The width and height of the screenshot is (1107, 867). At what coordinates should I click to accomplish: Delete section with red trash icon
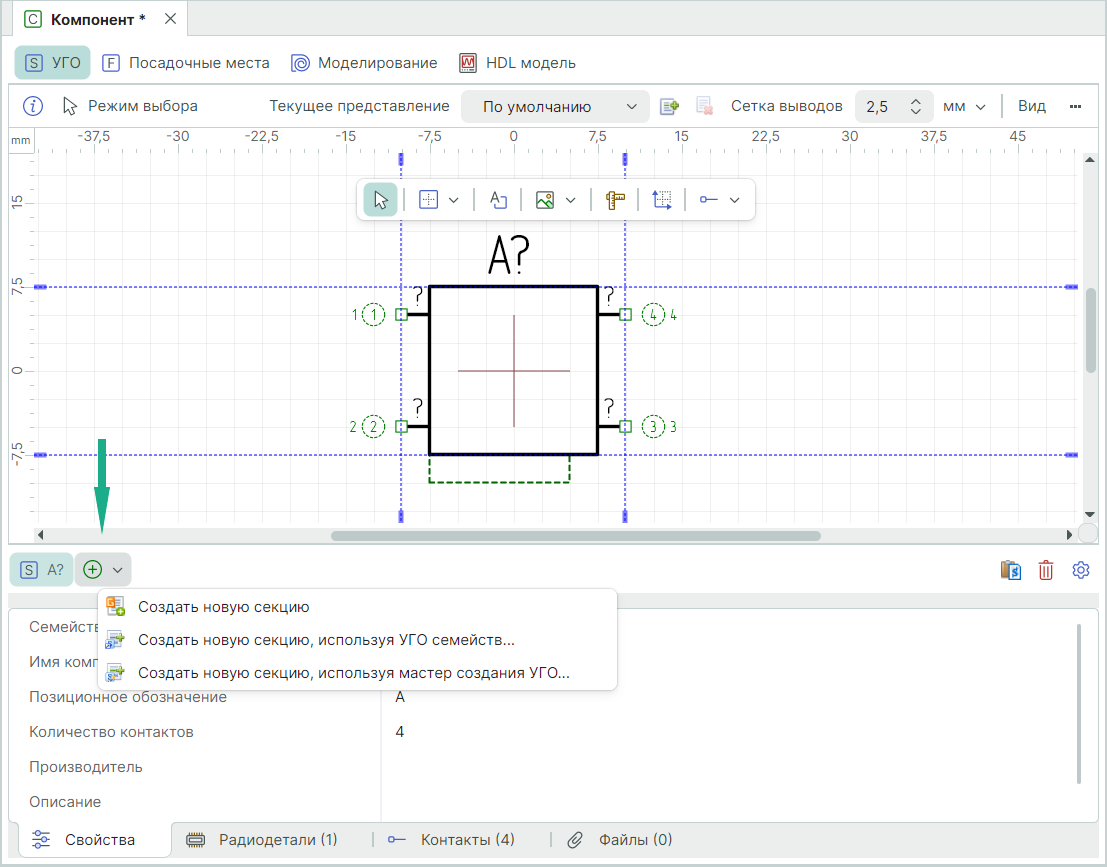pyautogui.click(x=1046, y=570)
